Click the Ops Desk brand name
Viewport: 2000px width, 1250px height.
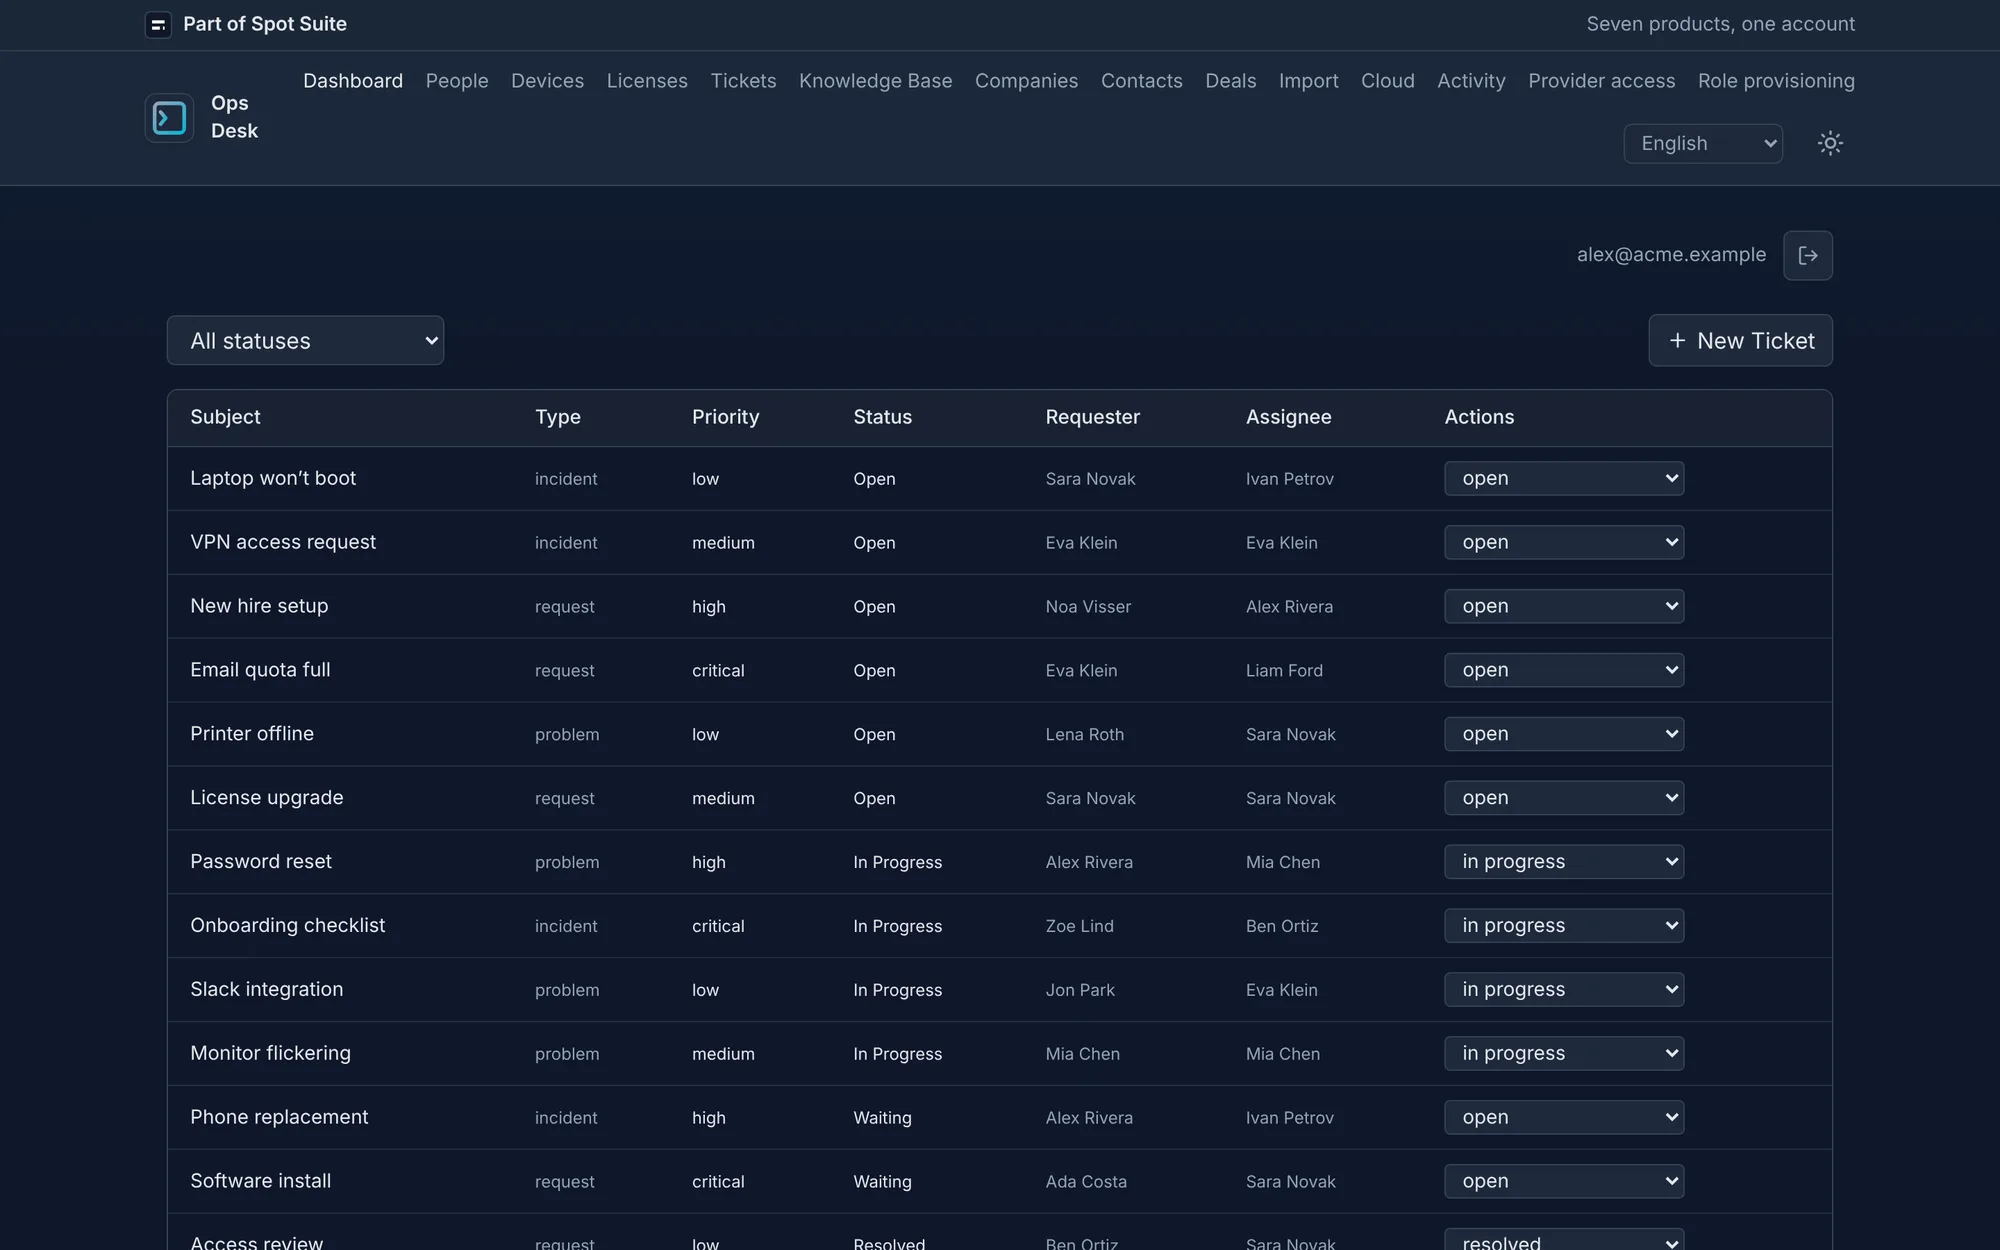point(234,117)
